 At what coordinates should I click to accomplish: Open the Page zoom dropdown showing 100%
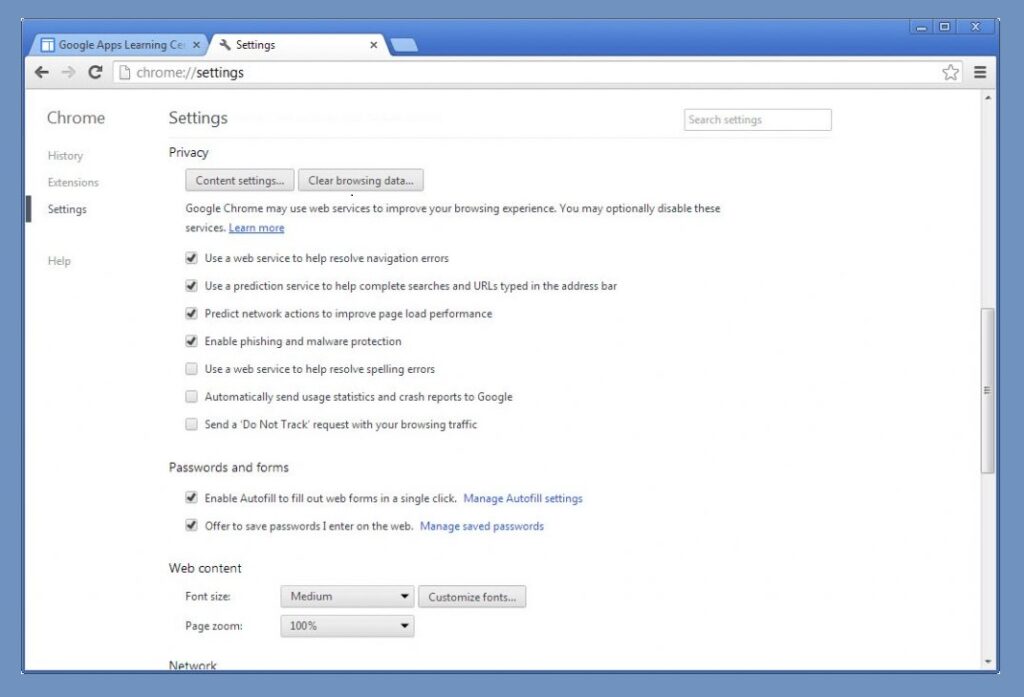click(x=347, y=626)
